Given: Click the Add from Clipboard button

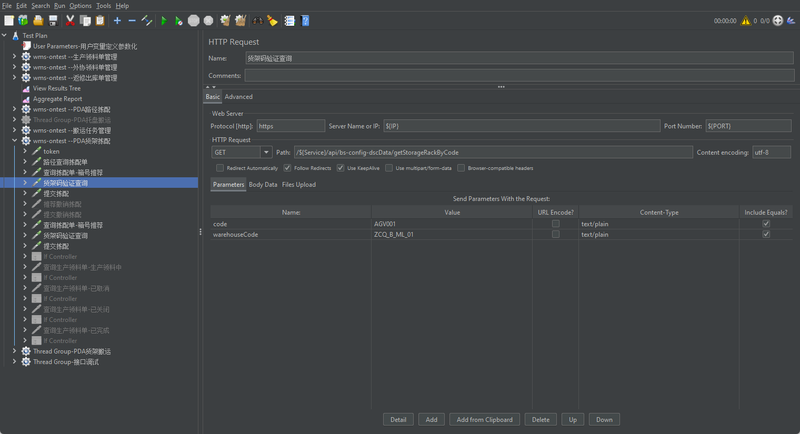Looking at the screenshot, I should (484, 420).
